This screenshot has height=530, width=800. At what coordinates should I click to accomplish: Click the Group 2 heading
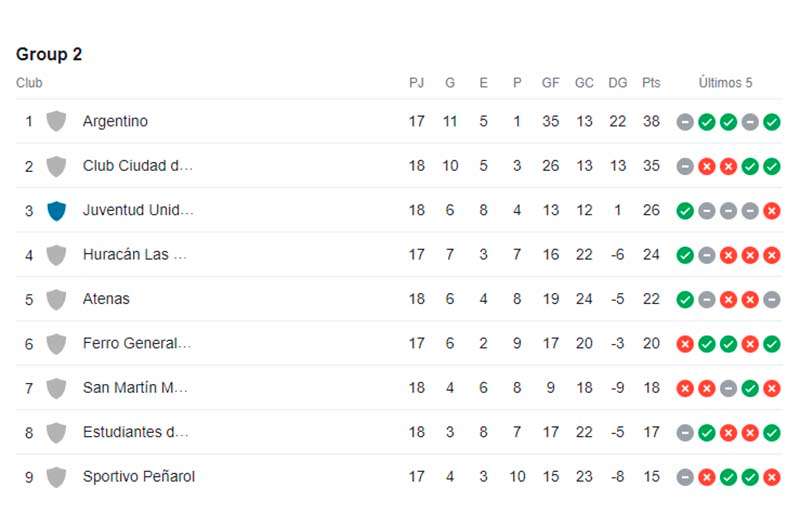tap(49, 54)
